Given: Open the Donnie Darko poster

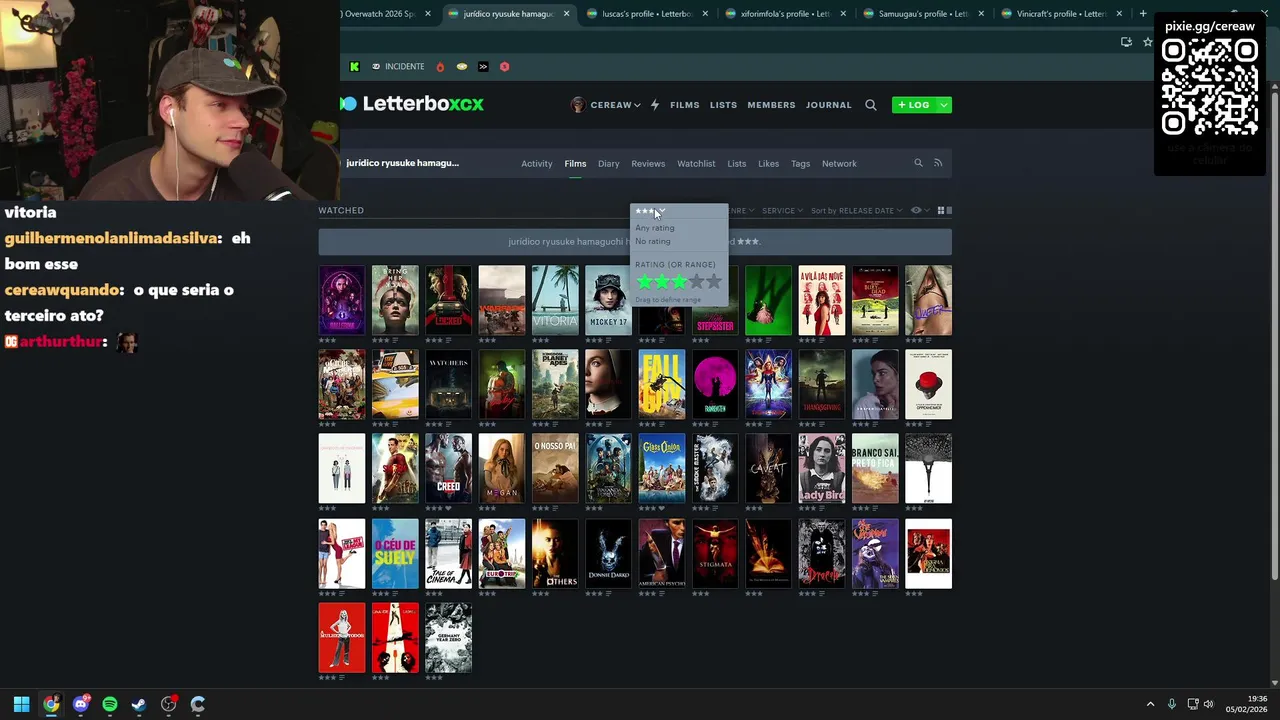Looking at the screenshot, I should coord(608,553).
